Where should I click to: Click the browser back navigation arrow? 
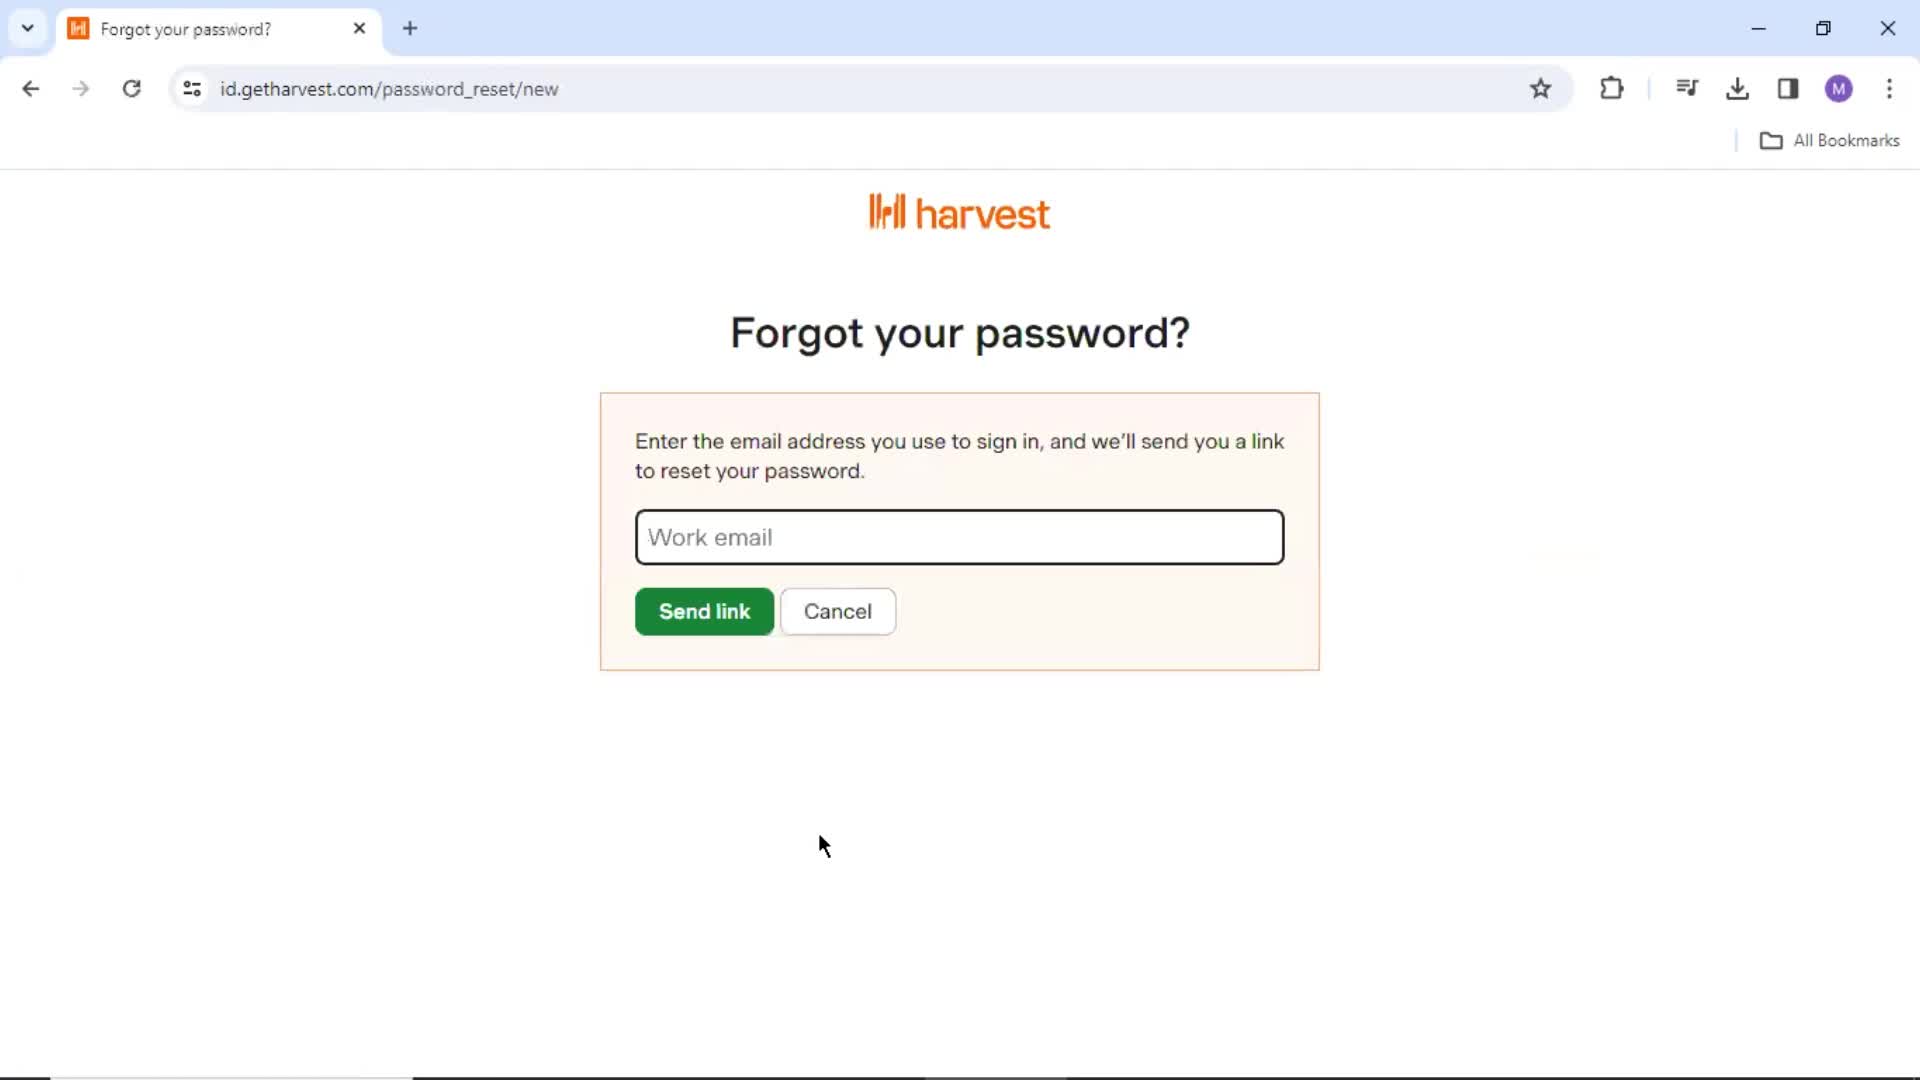(x=32, y=88)
